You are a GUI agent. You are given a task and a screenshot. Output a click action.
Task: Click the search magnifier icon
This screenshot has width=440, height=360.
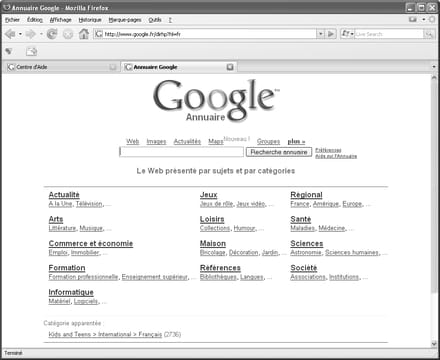[x=429, y=34]
